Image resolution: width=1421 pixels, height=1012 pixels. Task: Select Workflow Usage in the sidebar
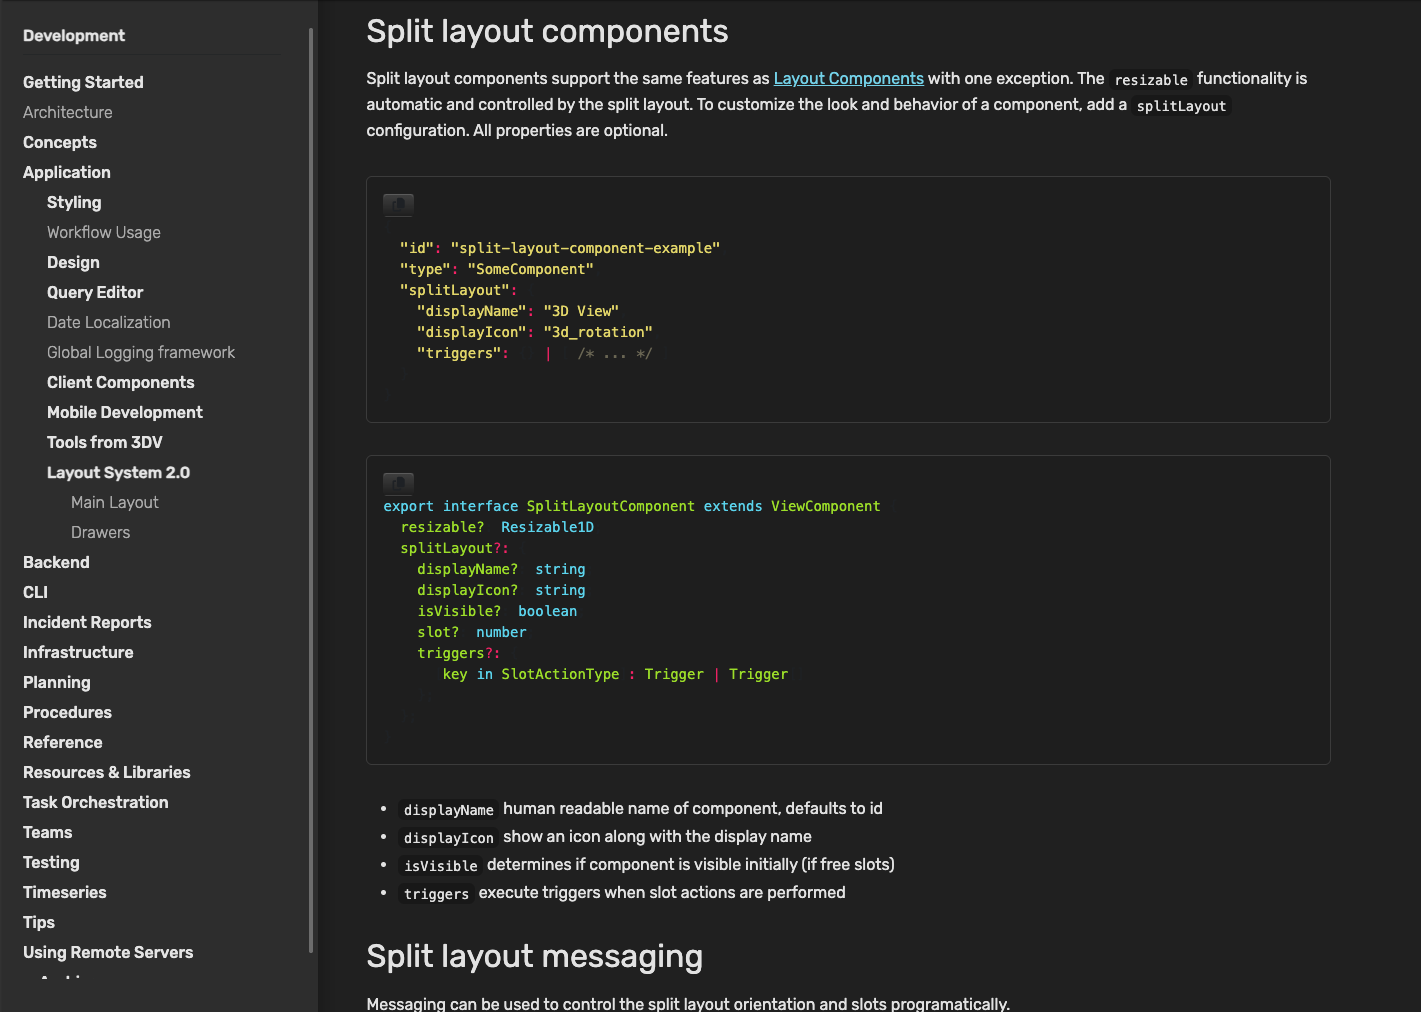click(103, 232)
